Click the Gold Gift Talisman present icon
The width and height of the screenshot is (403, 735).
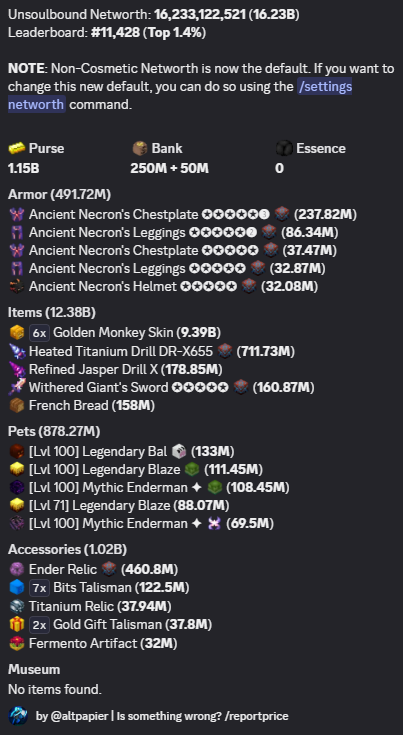[17, 624]
